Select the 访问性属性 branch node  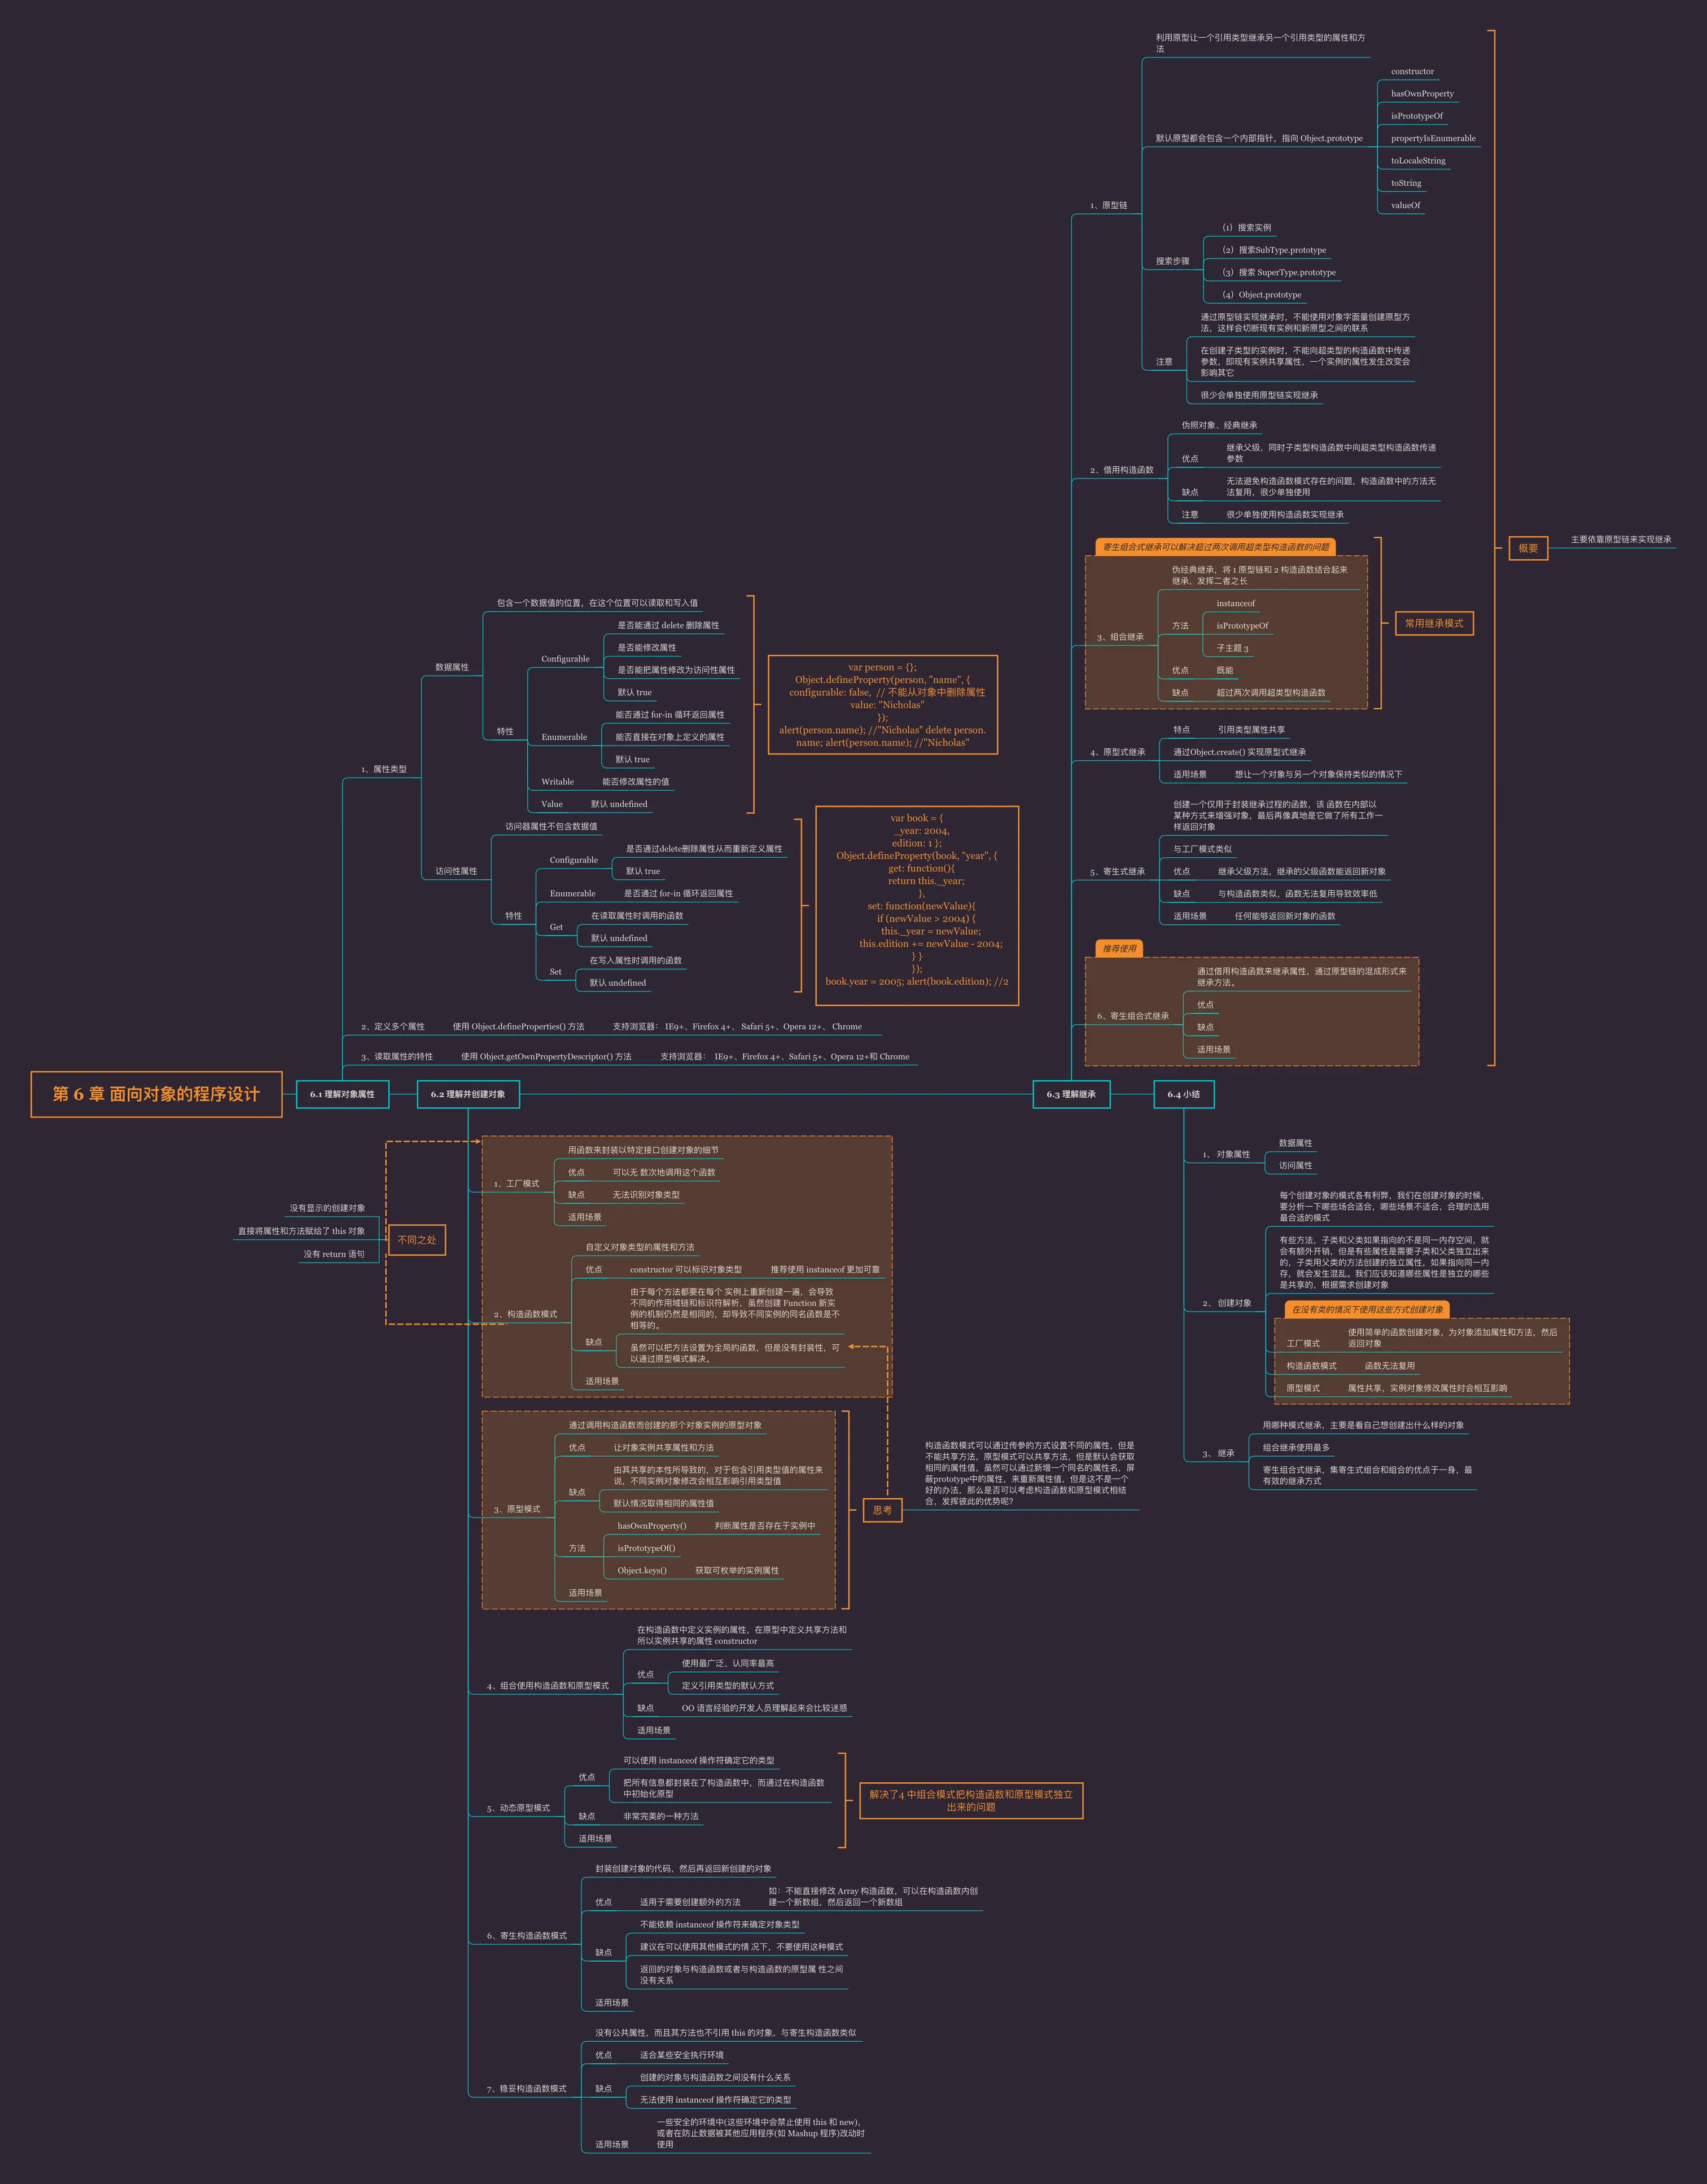[456, 871]
